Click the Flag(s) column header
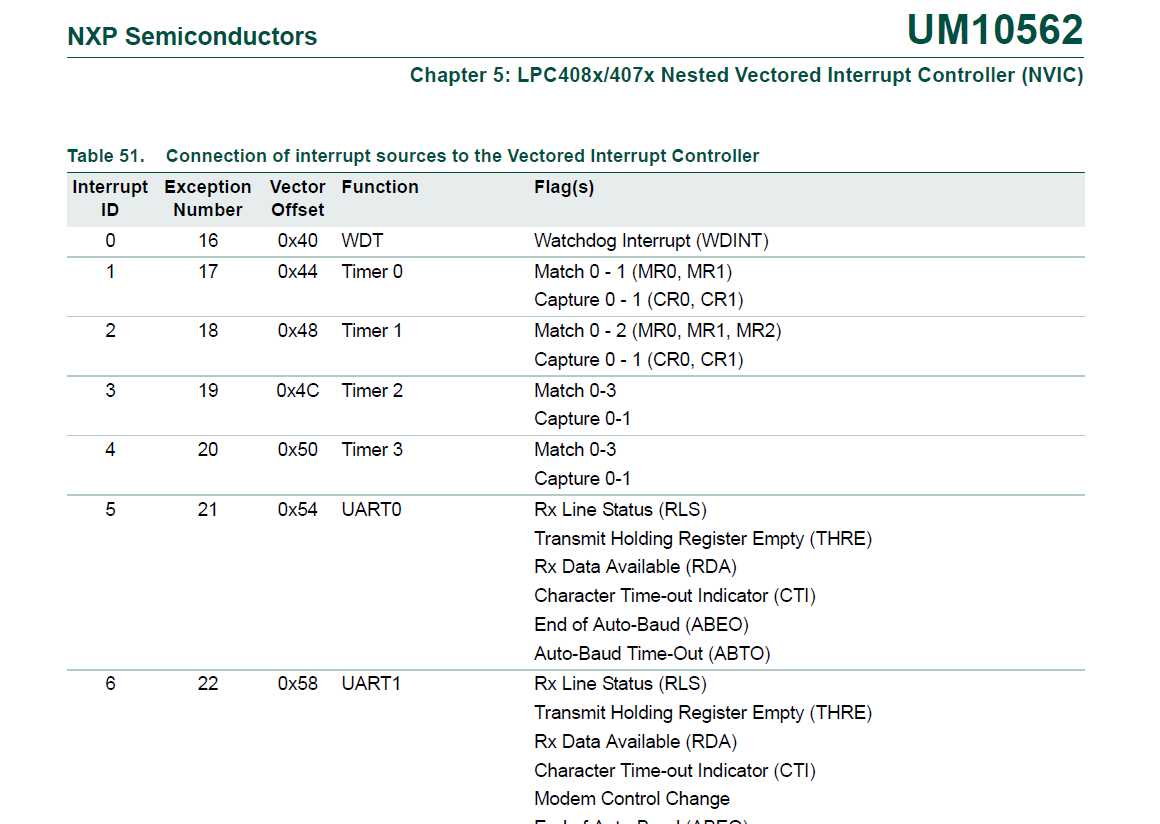 pyautogui.click(x=564, y=187)
